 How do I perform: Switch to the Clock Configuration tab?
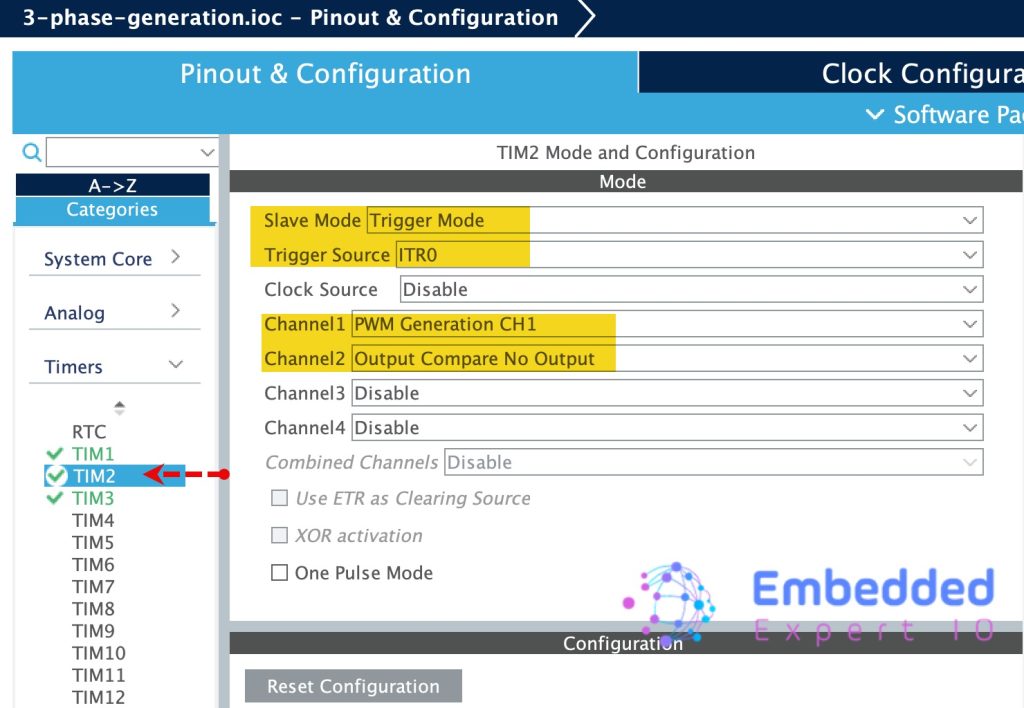pos(920,74)
